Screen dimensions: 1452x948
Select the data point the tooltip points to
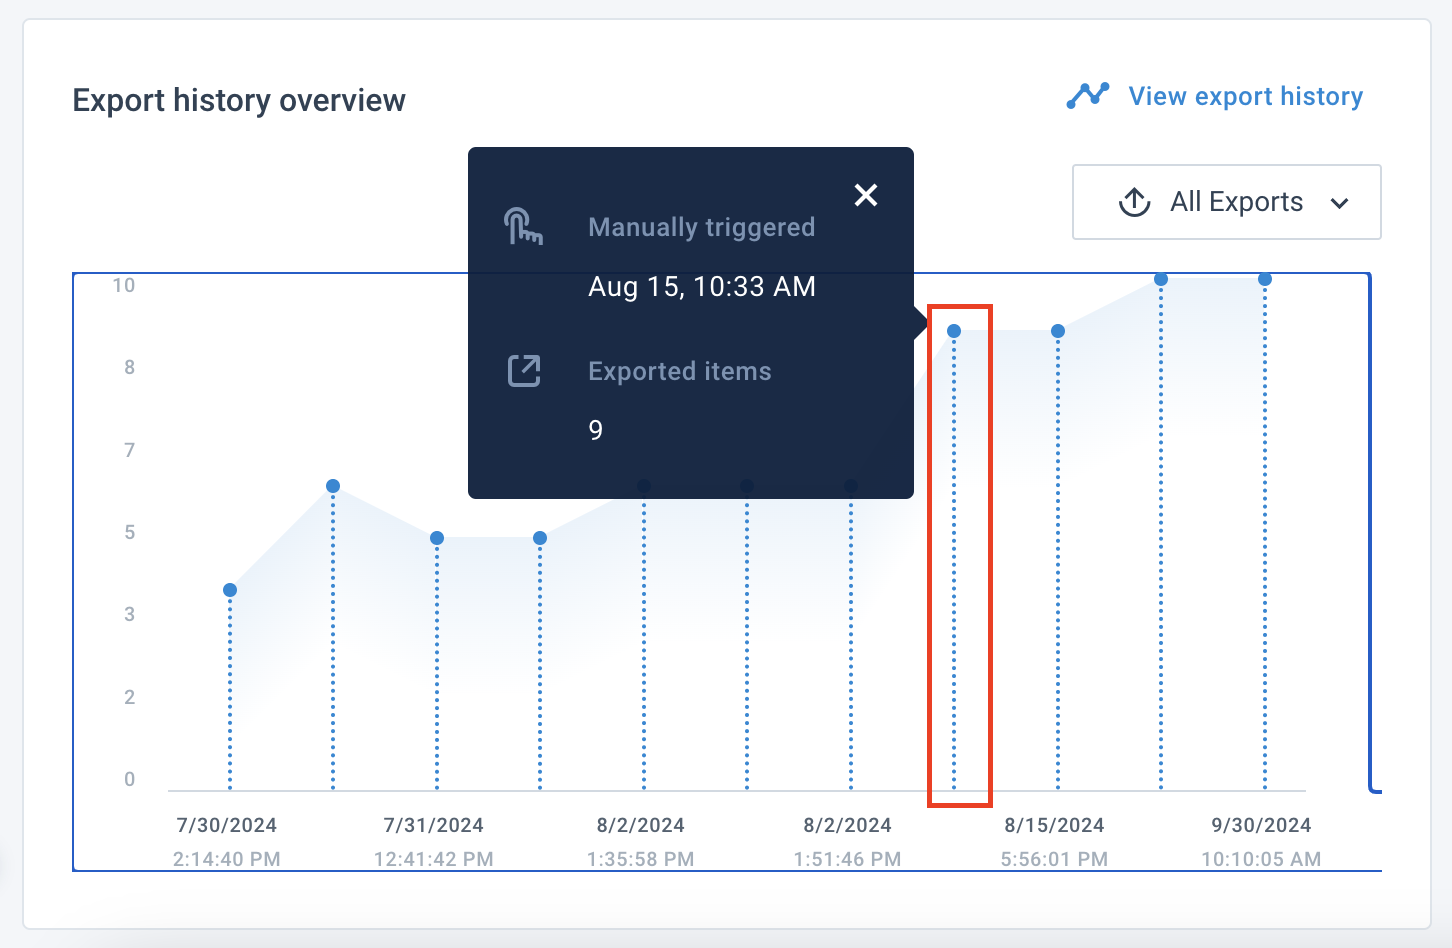[x=954, y=331]
